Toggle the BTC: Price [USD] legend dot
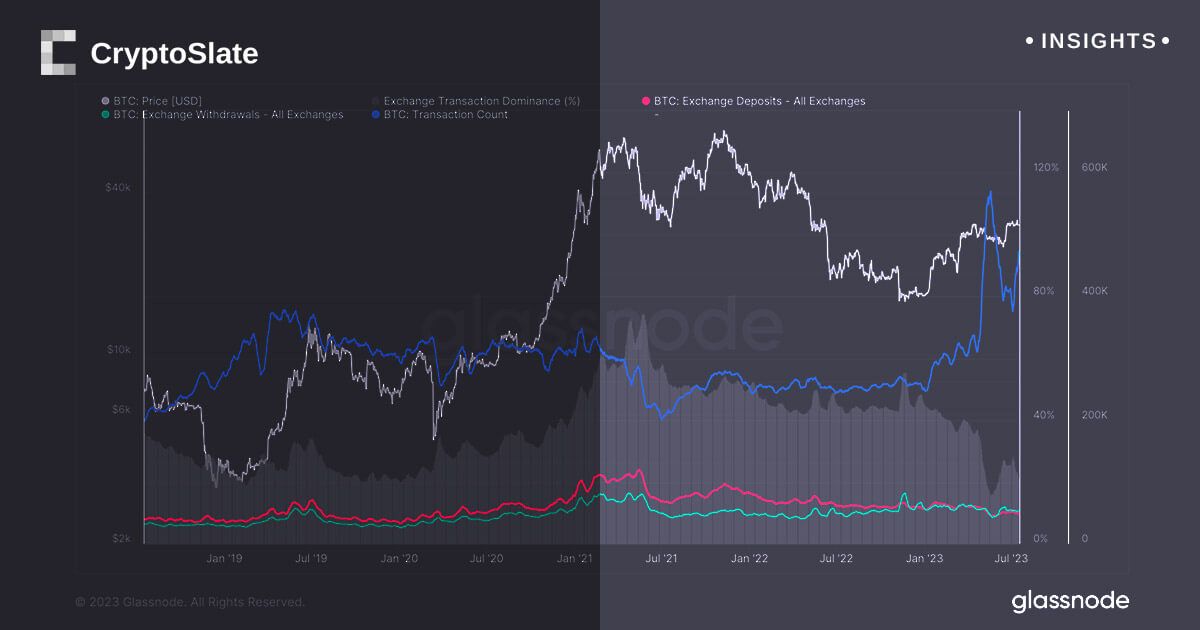Image resolution: width=1200 pixels, height=630 pixels. coord(105,101)
